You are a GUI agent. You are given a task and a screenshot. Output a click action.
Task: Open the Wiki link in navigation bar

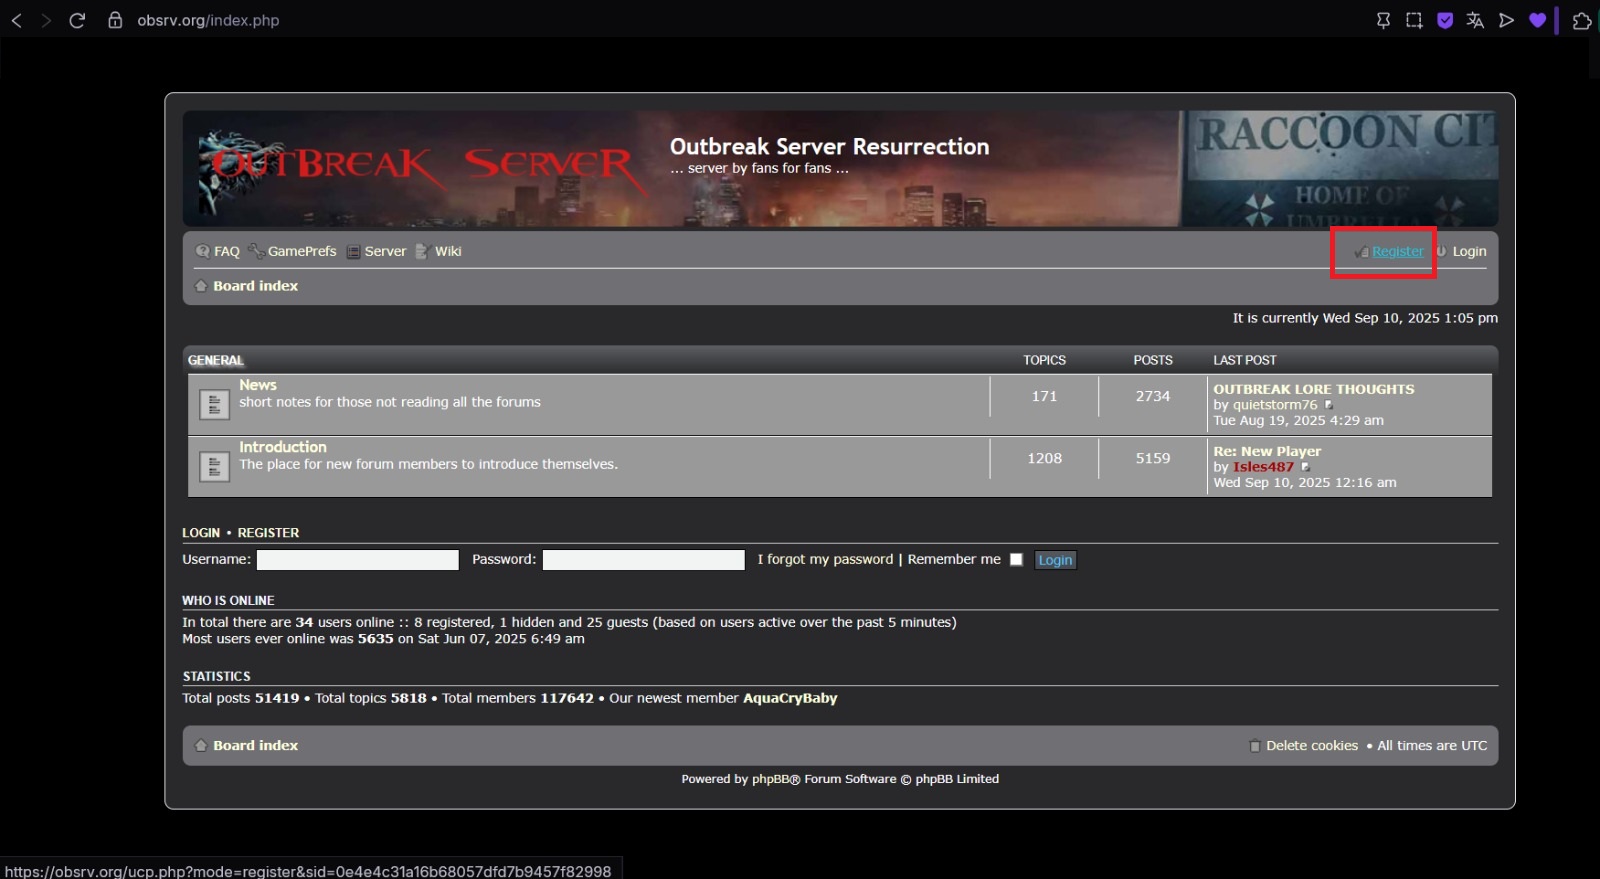[x=447, y=252]
